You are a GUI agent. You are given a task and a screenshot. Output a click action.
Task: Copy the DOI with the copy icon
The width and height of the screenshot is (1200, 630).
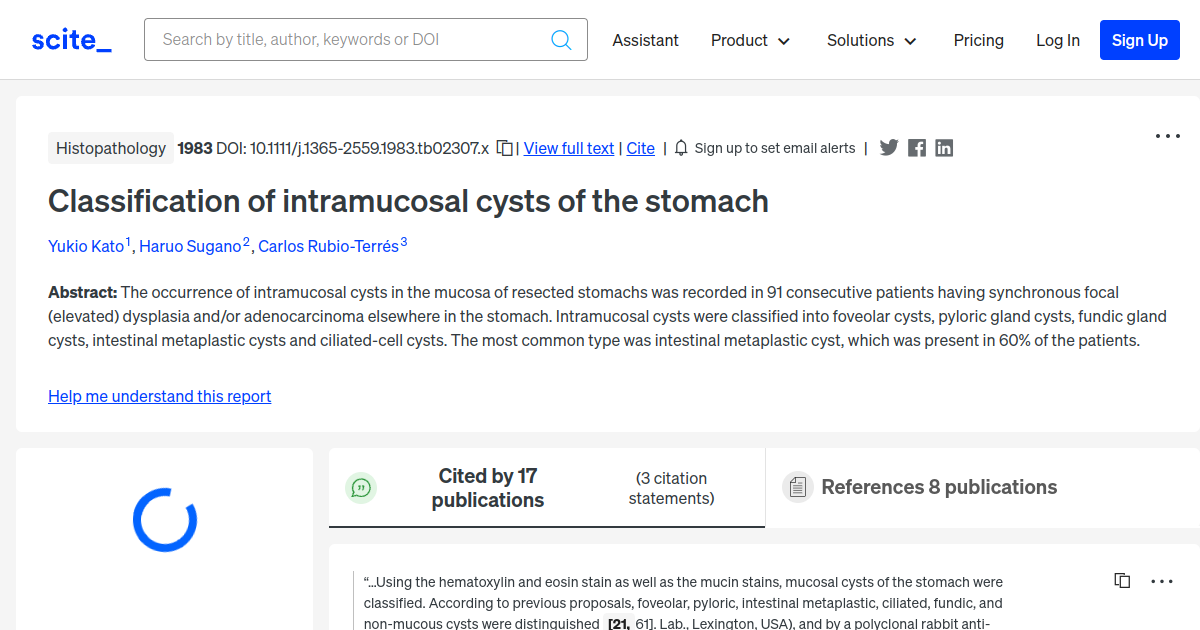(x=505, y=148)
